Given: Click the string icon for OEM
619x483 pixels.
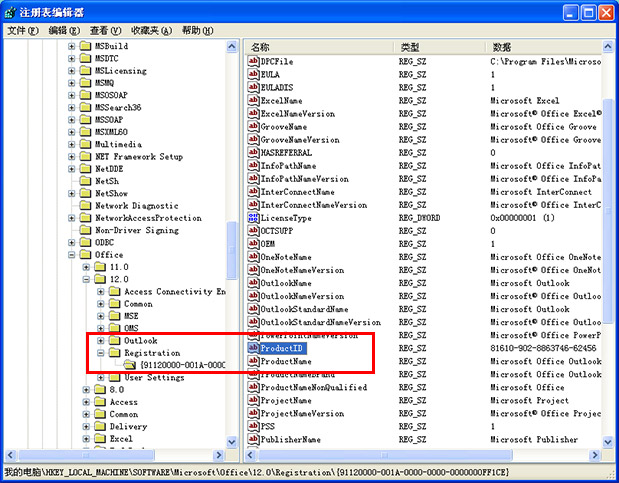Looking at the screenshot, I should coord(253,244).
